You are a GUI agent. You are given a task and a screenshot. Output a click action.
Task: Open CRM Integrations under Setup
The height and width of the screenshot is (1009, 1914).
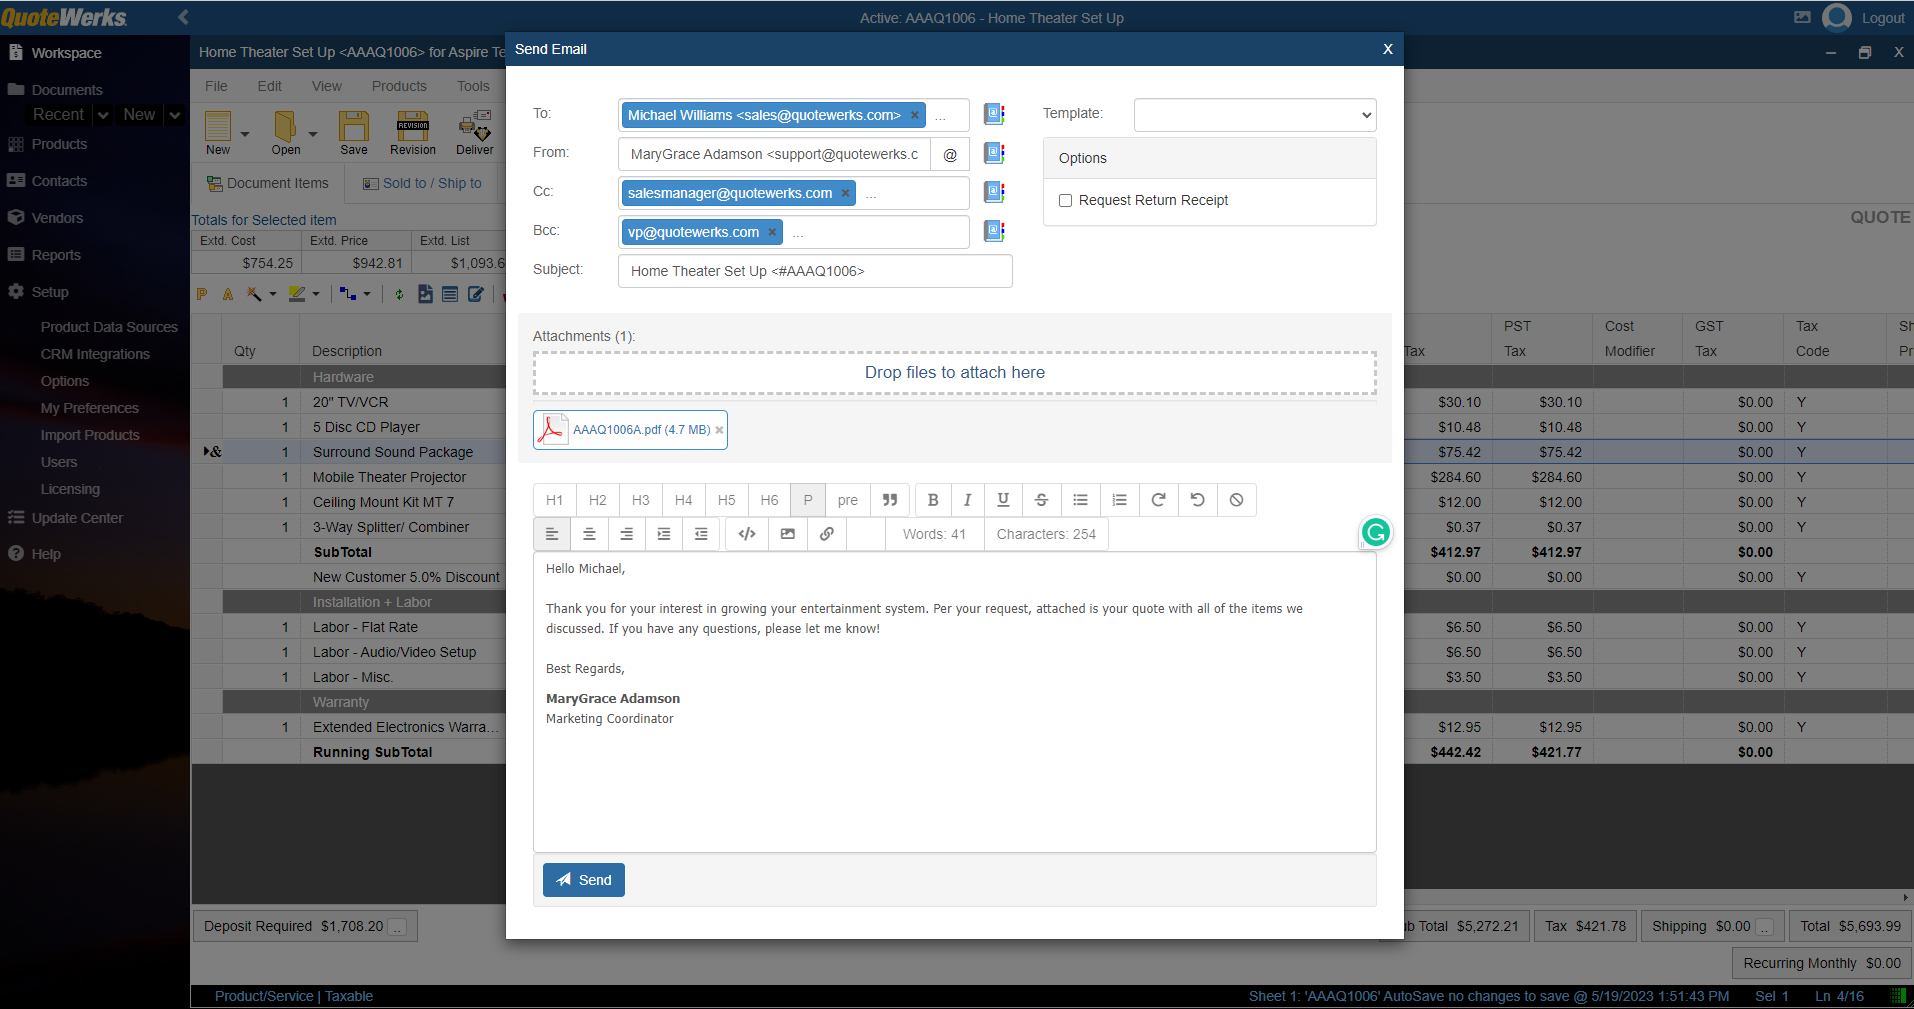pos(95,354)
